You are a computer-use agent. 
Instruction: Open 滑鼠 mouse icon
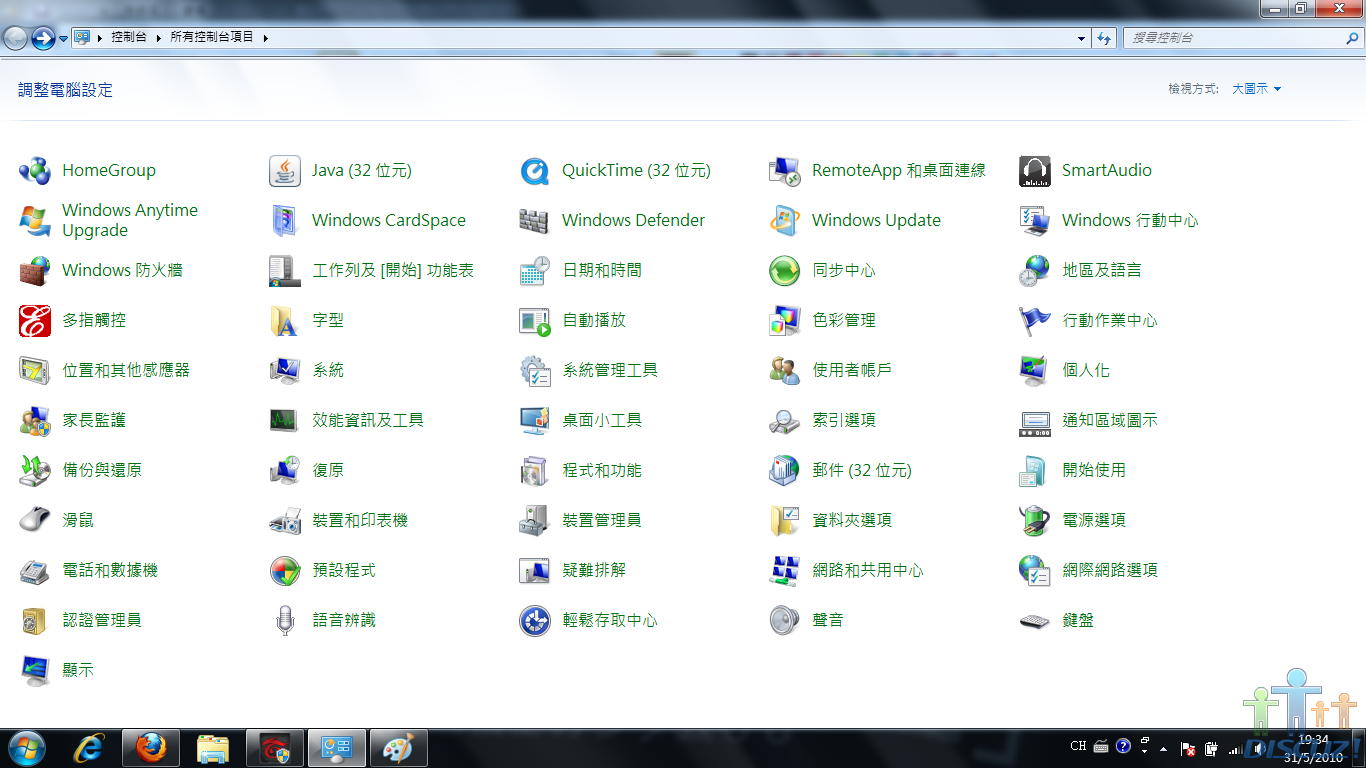35,521
